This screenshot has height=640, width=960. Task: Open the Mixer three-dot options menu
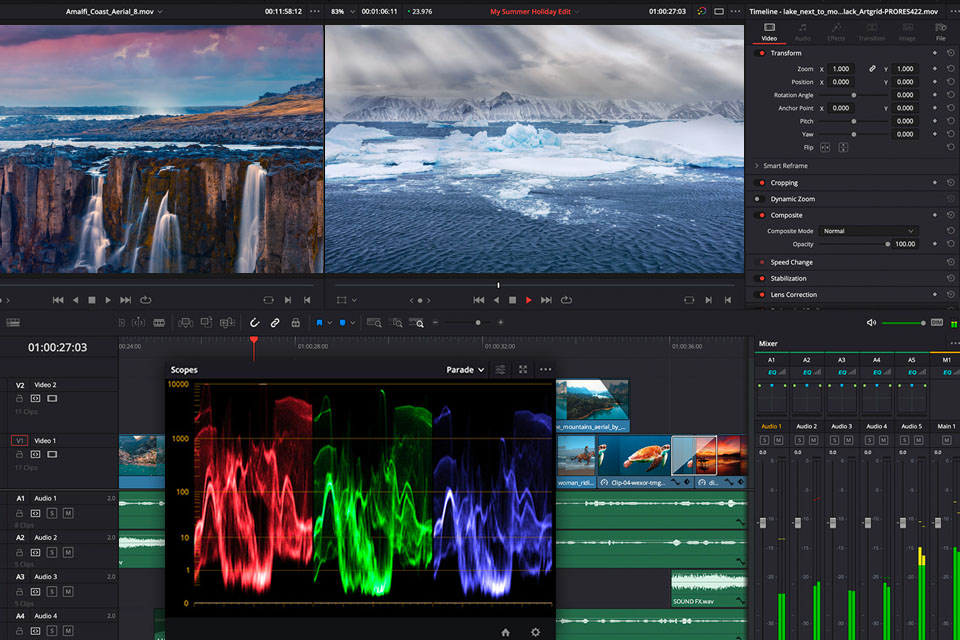[954, 344]
